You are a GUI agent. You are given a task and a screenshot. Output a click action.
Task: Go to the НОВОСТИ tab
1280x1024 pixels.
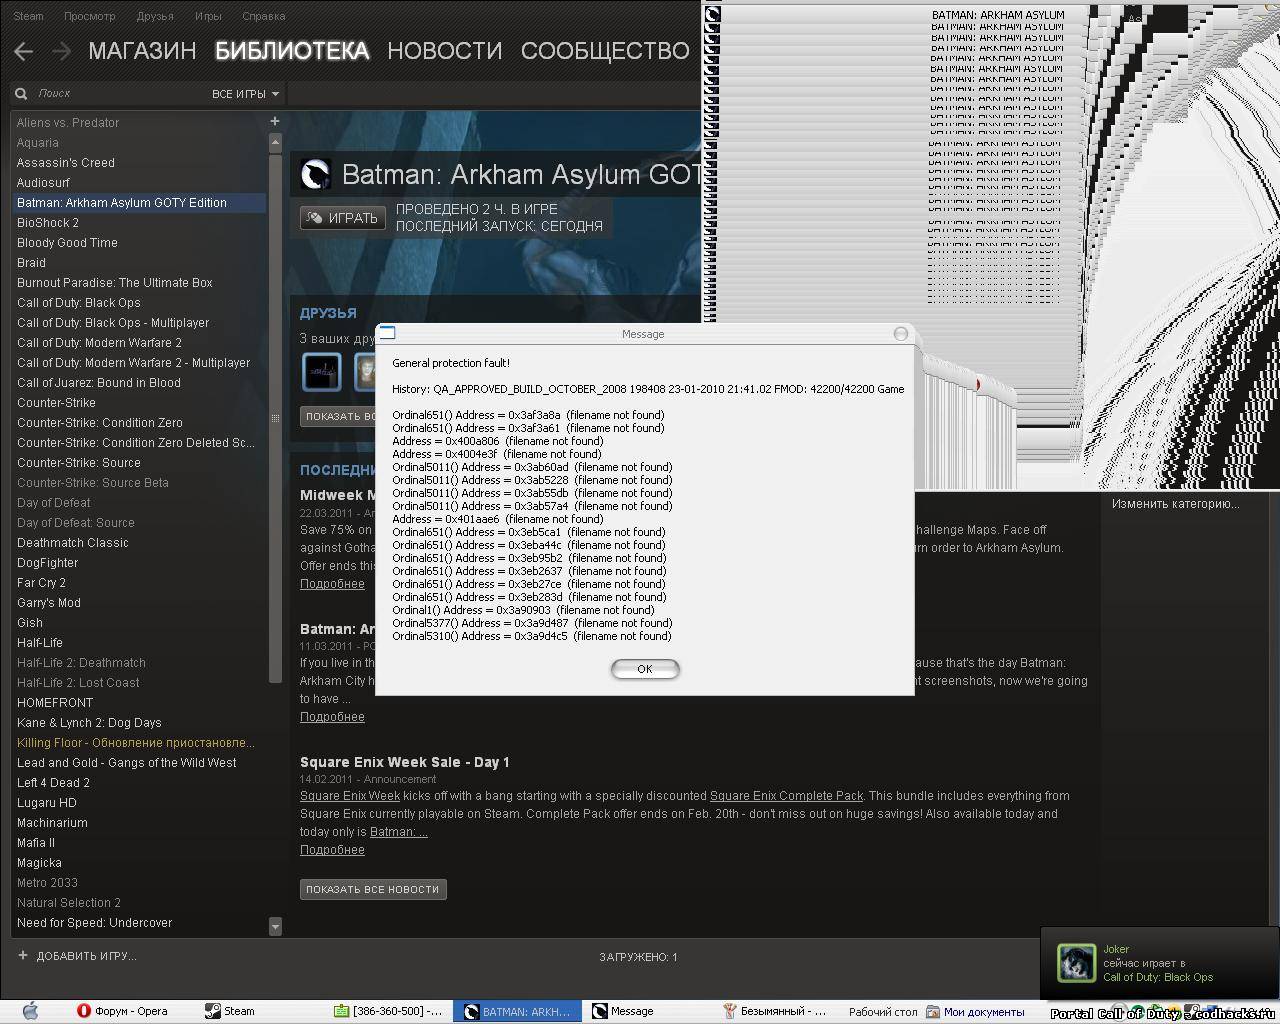click(x=444, y=51)
